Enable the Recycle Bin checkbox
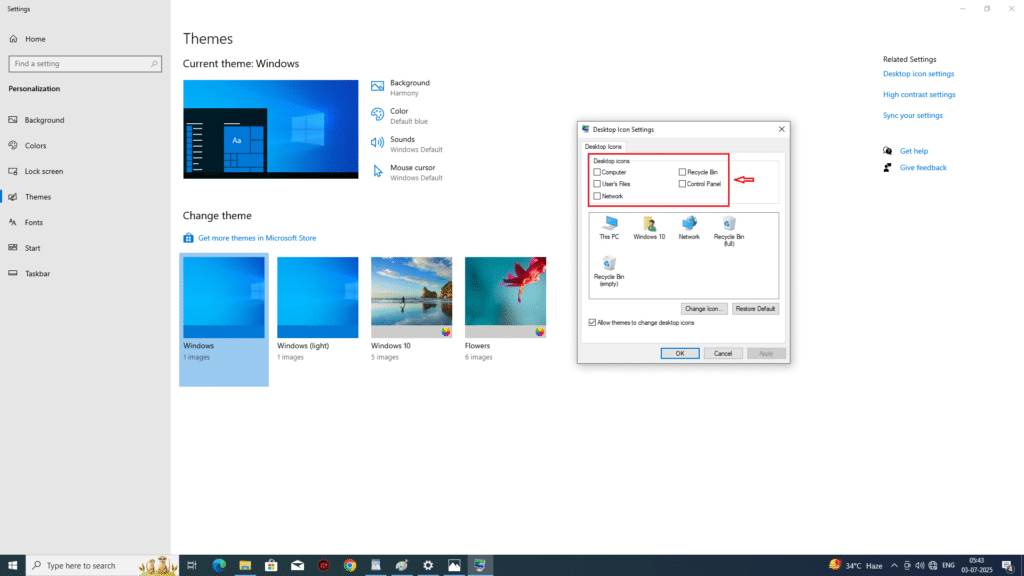The height and width of the screenshot is (576, 1024). pos(682,172)
